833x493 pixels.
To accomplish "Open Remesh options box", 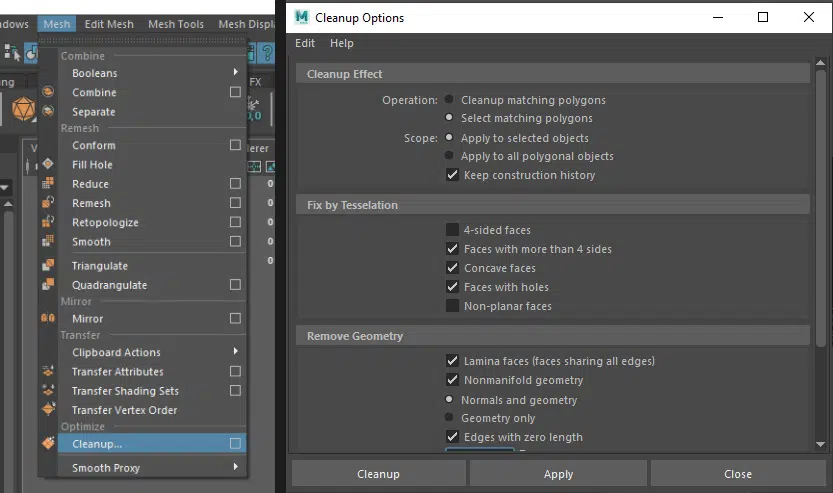I will pos(235,202).
